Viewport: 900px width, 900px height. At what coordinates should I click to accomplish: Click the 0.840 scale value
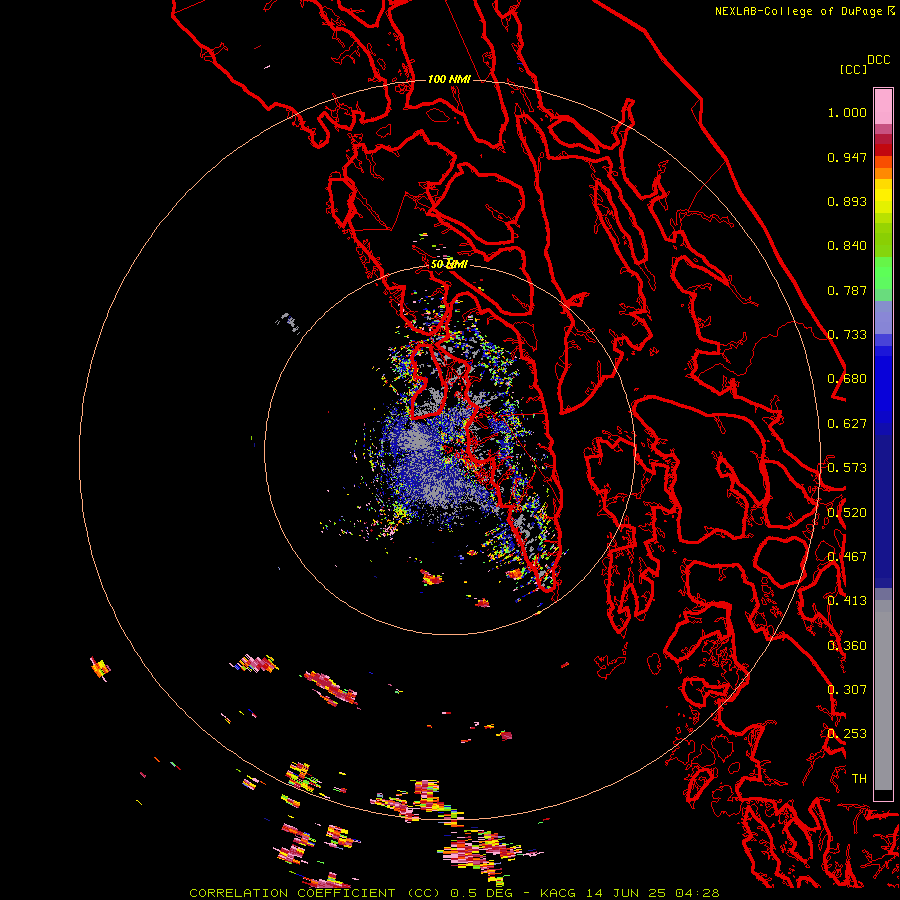click(847, 246)
